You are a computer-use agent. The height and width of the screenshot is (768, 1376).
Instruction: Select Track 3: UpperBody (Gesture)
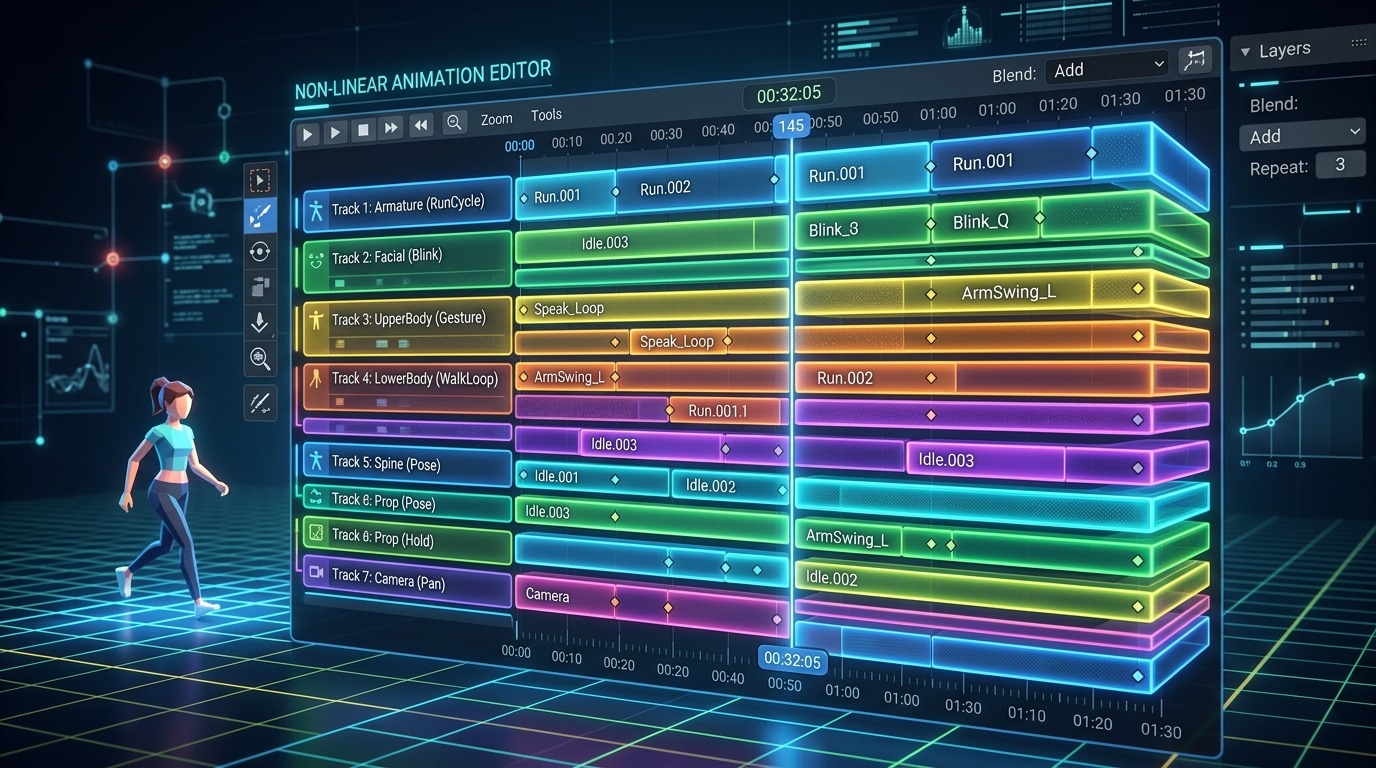(x=407, y=325)
